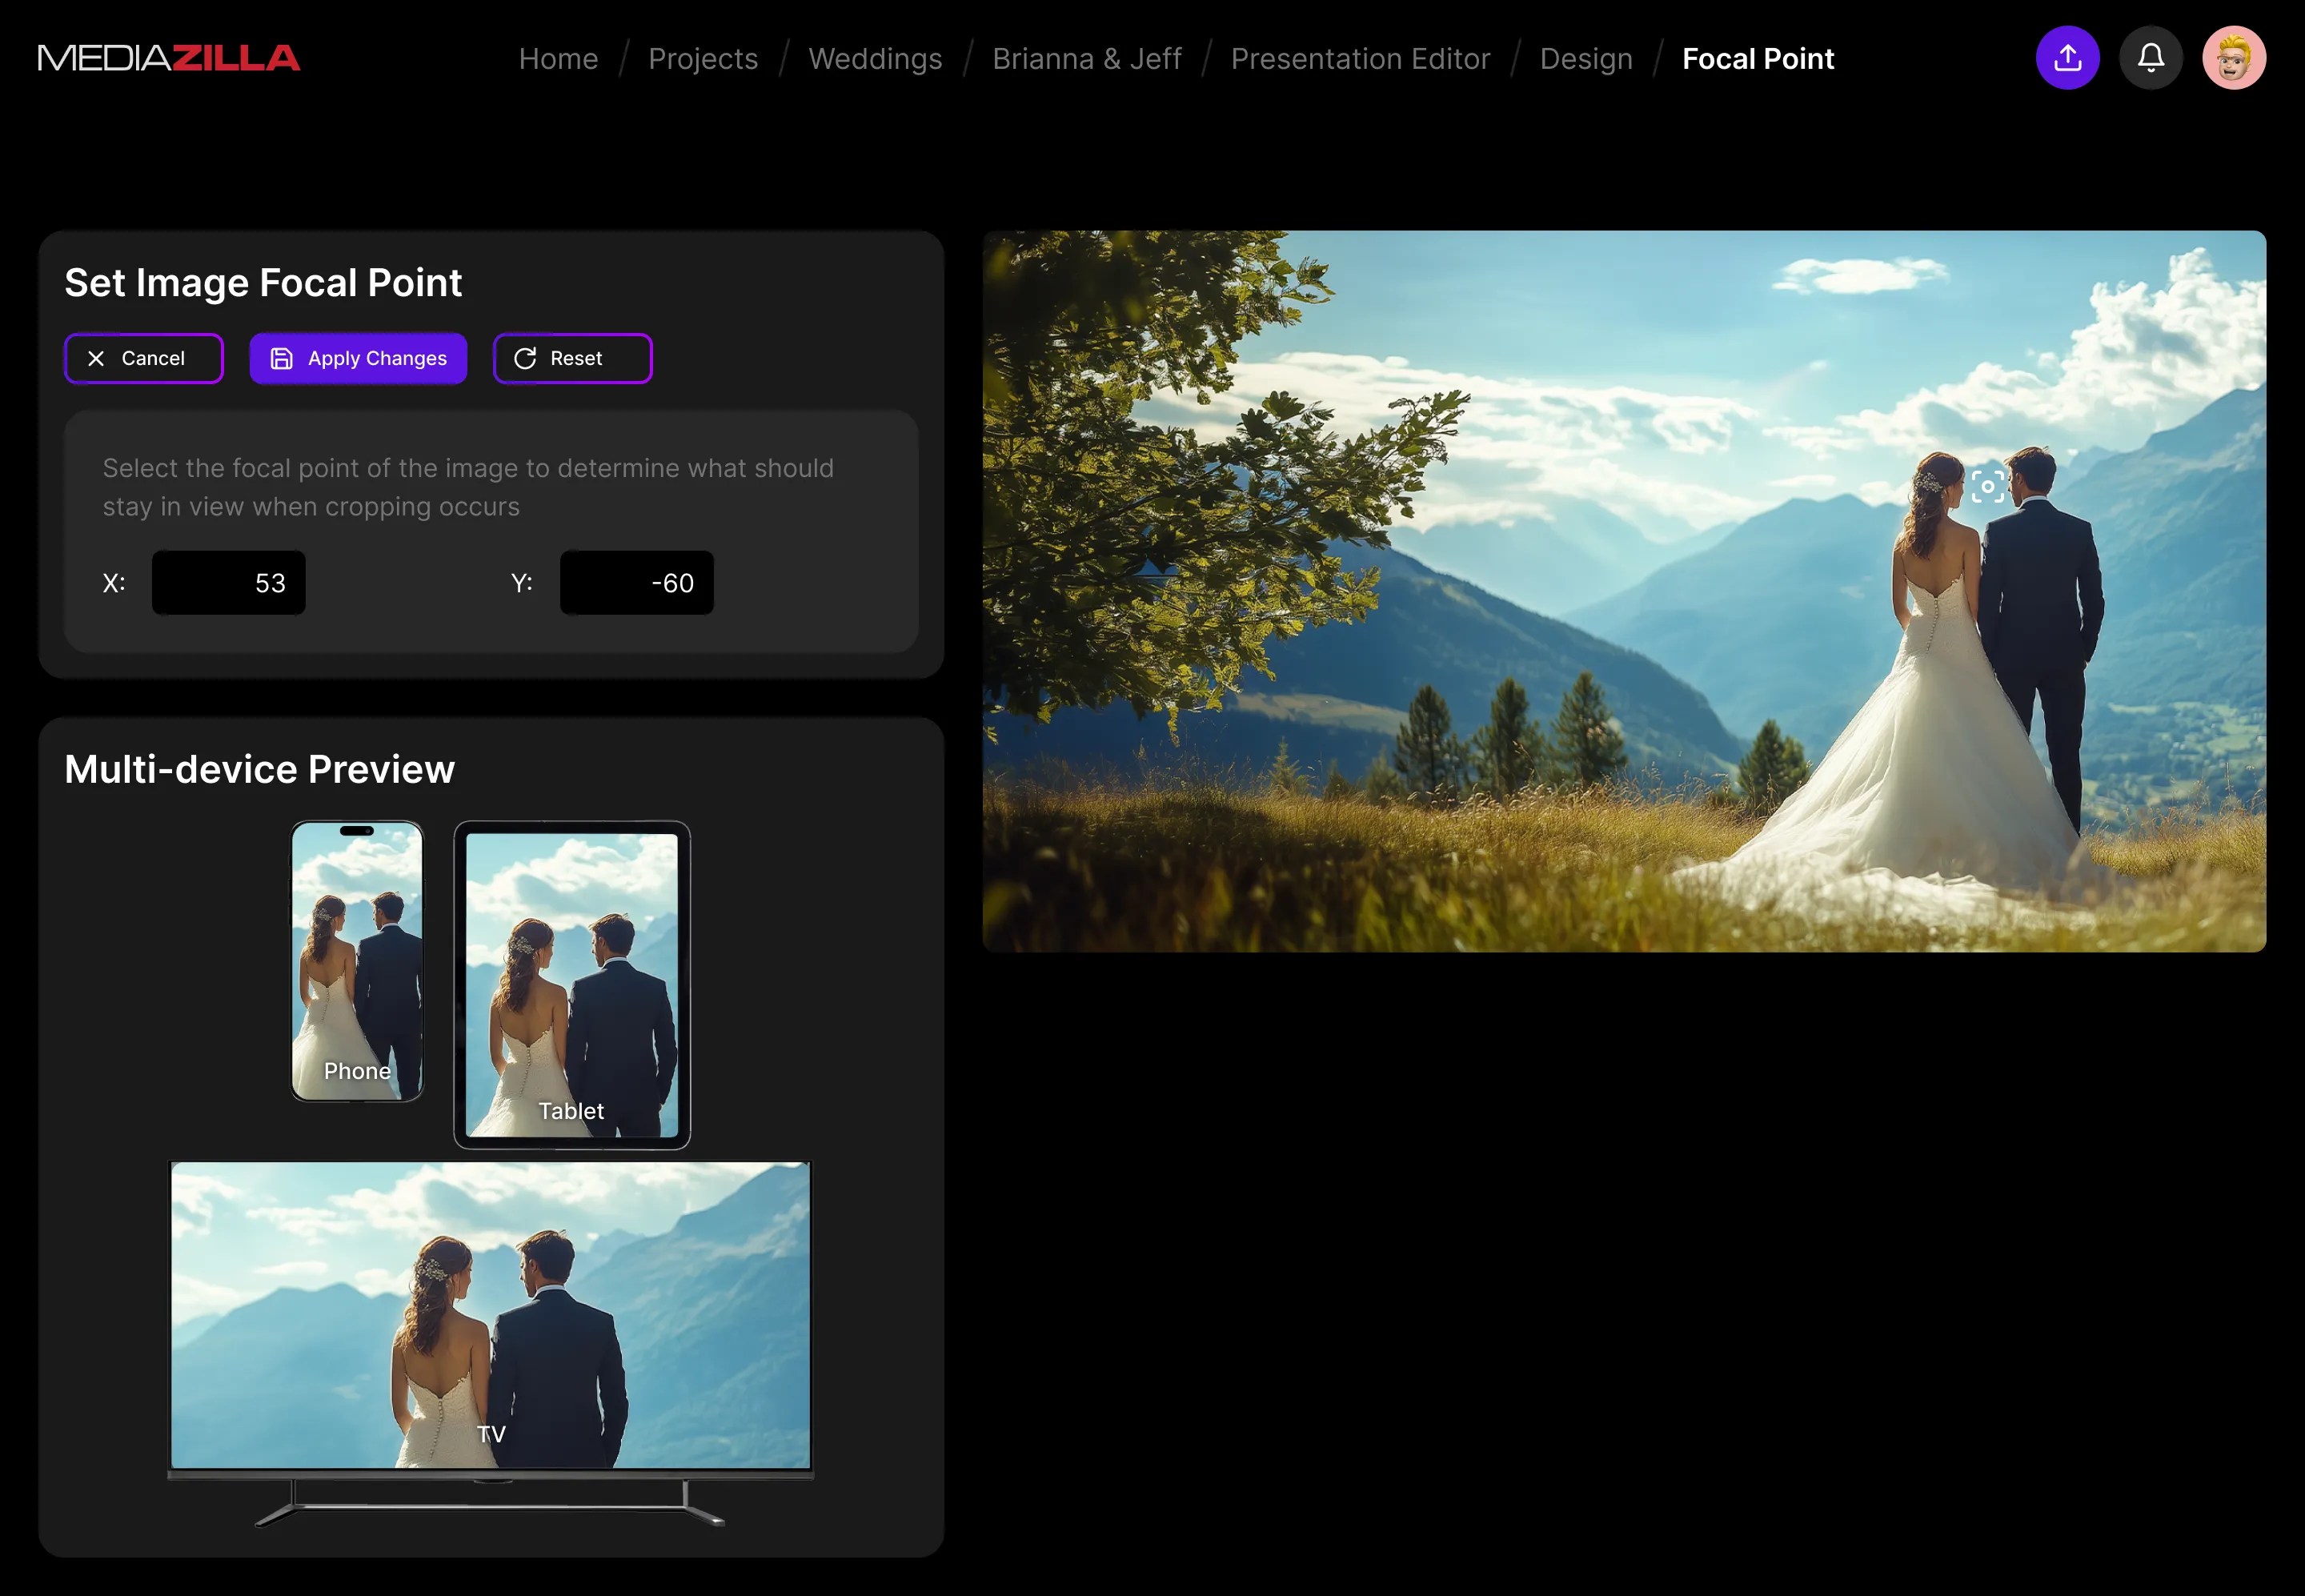Click the X coordinate input field
Screen dimensions: 2305x1596
[229, 583]
